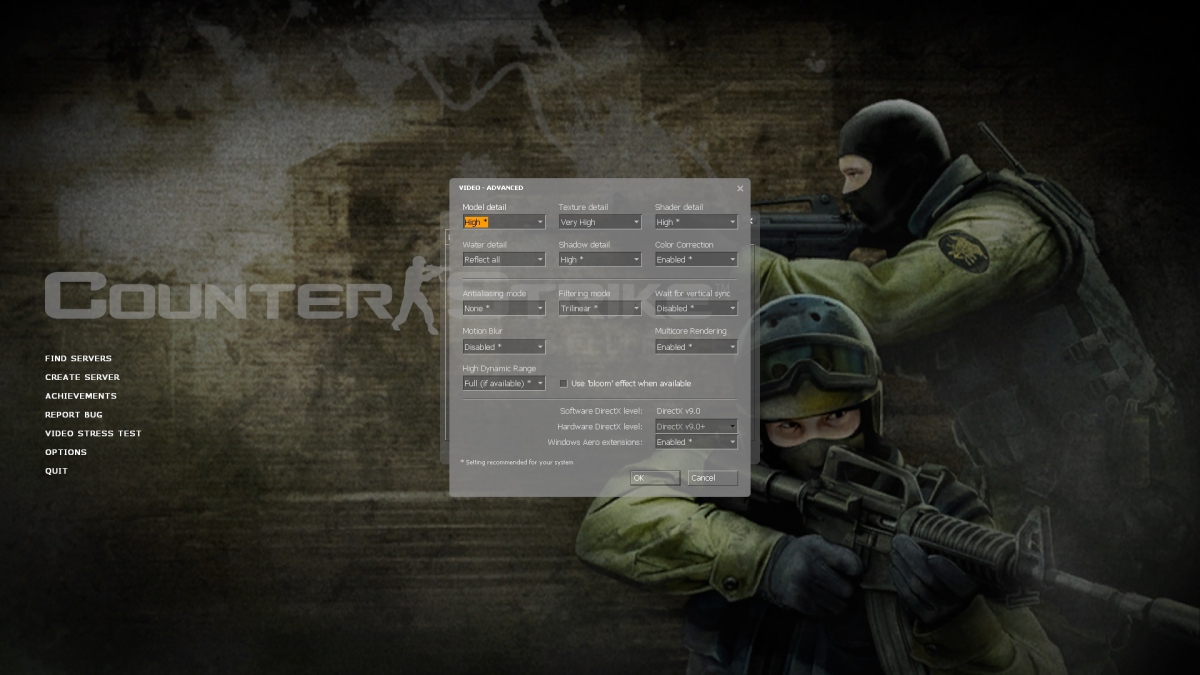1200x675 pixels.
Task: Open Options from main menu
Action: coord(66,452)
